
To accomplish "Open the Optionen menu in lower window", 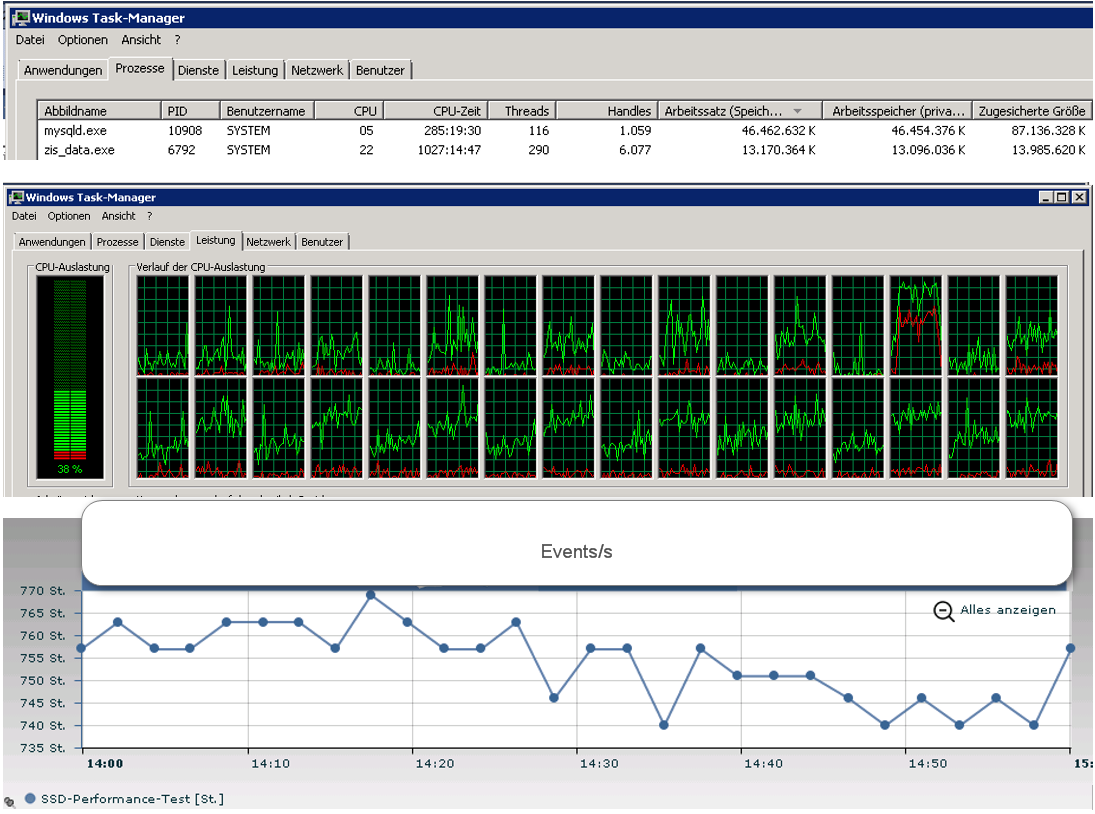I will pyautogui.click(x=70, y=216).
